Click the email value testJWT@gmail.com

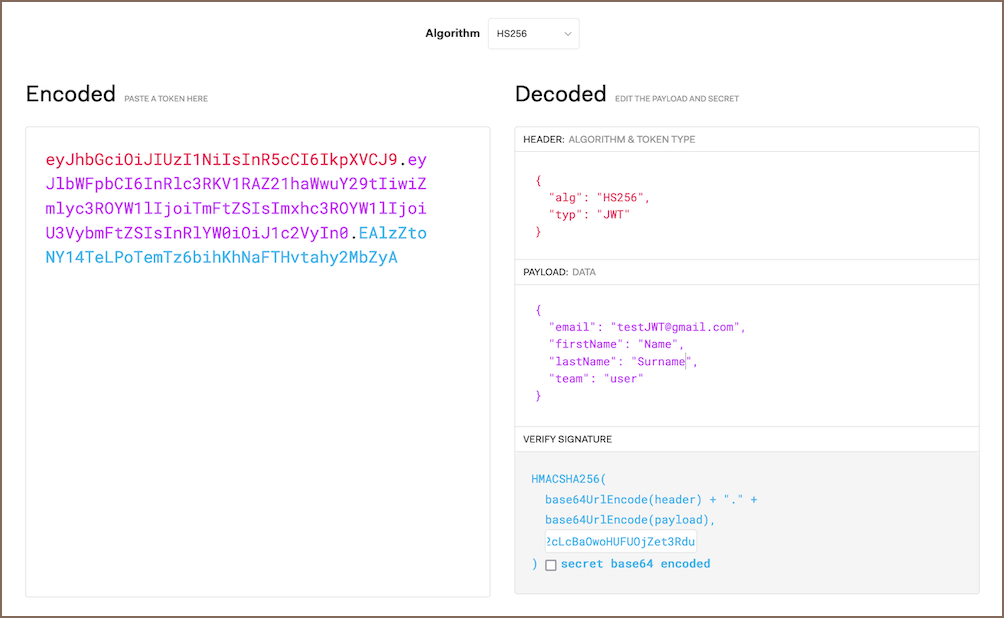tap(676, 327)
